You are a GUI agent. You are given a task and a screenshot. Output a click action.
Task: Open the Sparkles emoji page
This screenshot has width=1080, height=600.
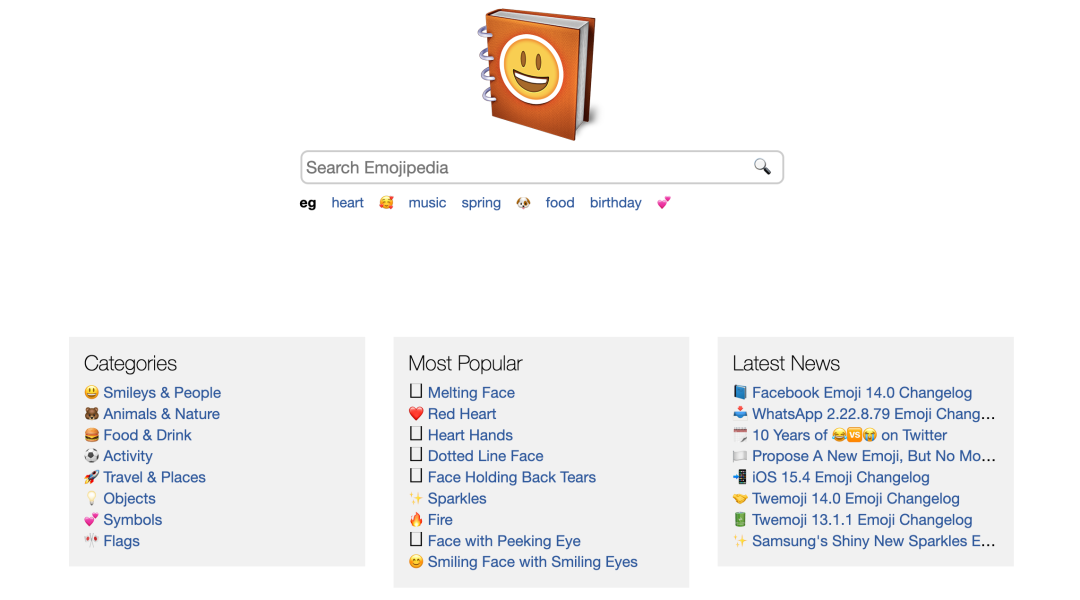pos(457,499)
